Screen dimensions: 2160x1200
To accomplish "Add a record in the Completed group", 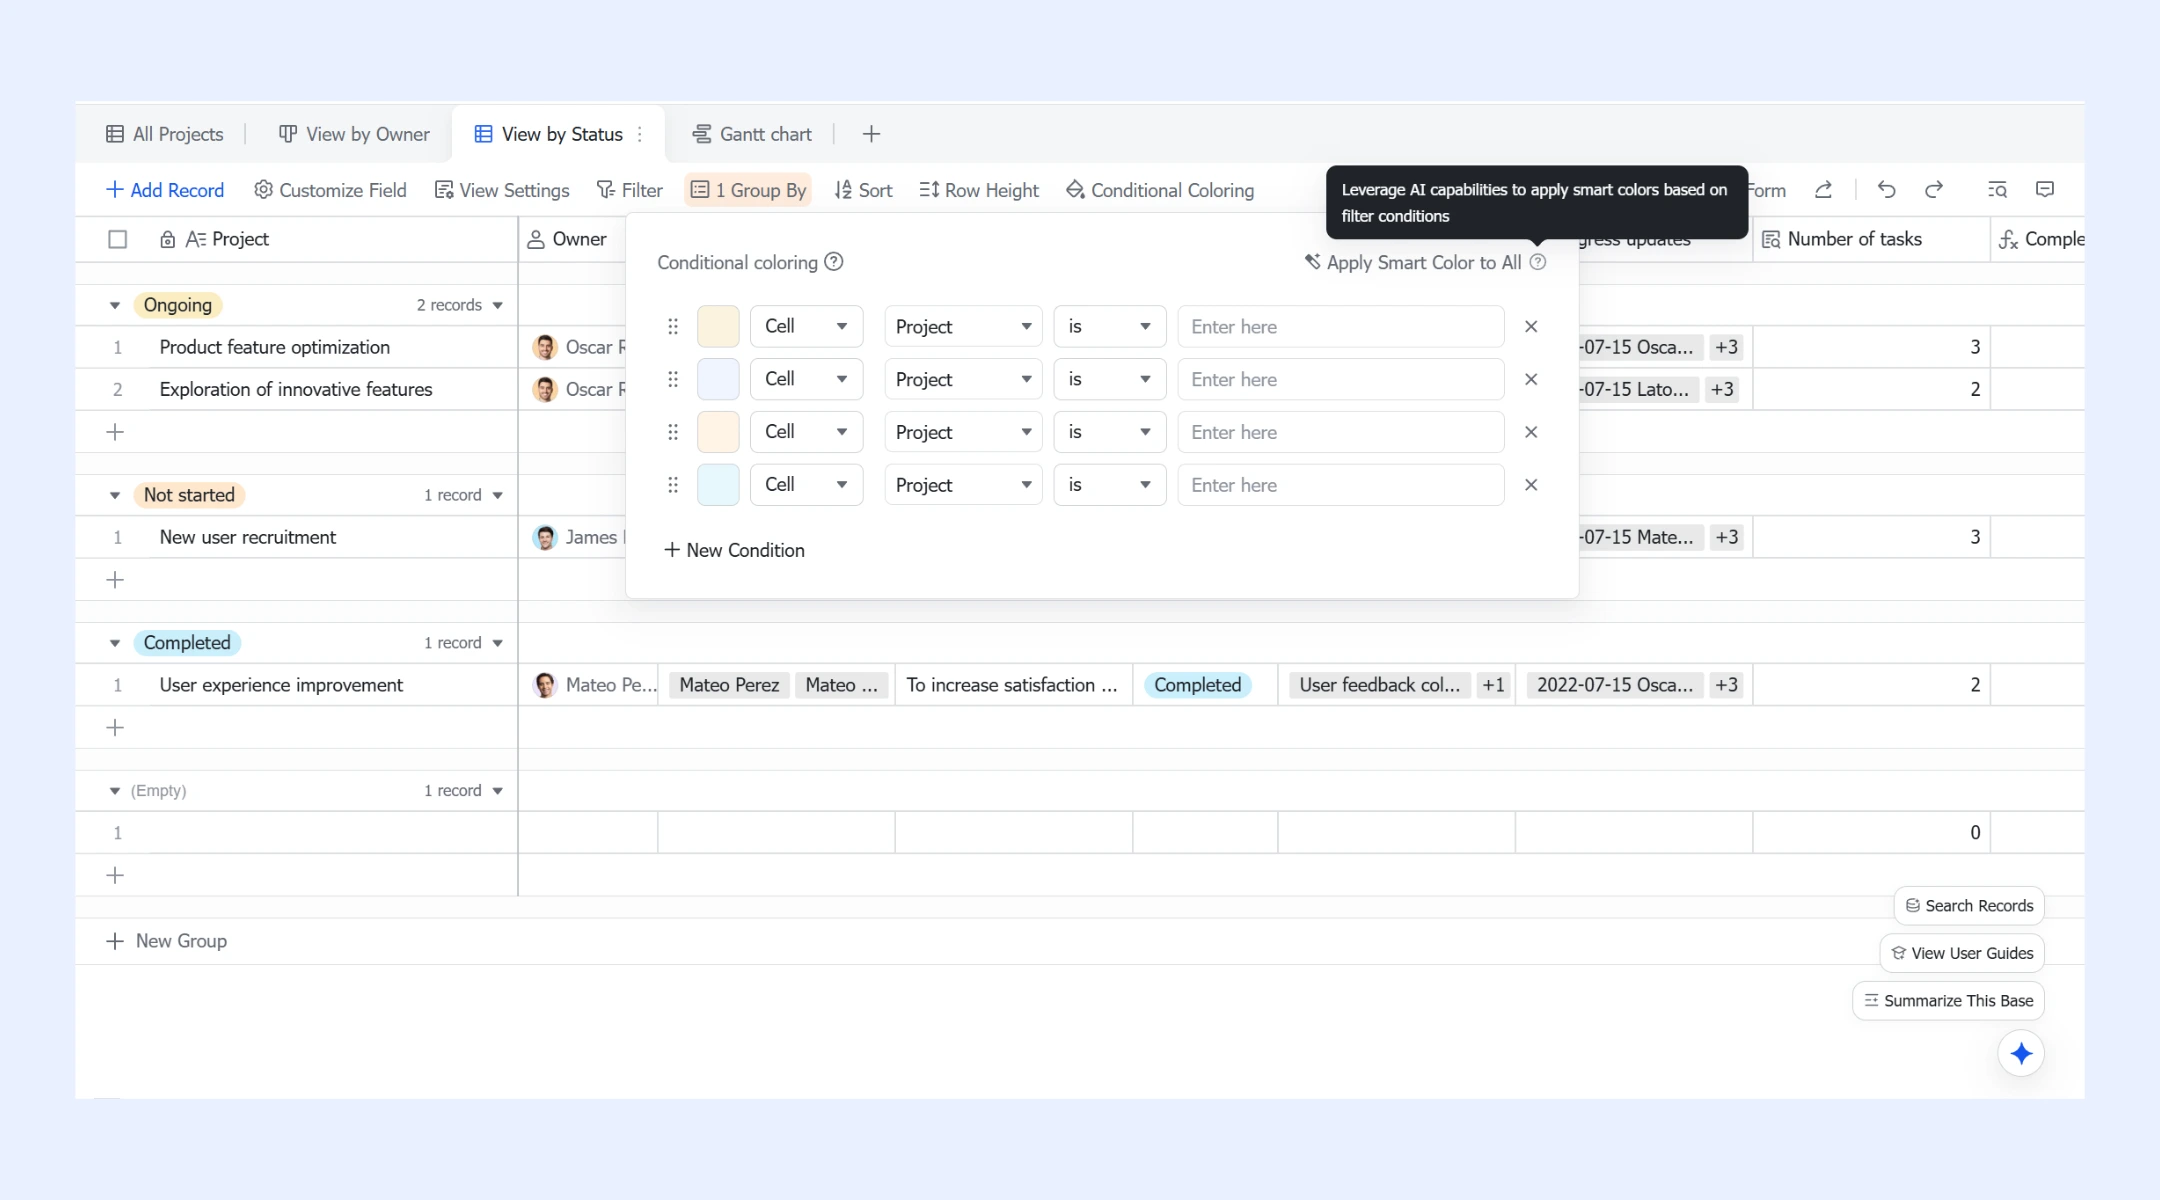I will (115, 728).
